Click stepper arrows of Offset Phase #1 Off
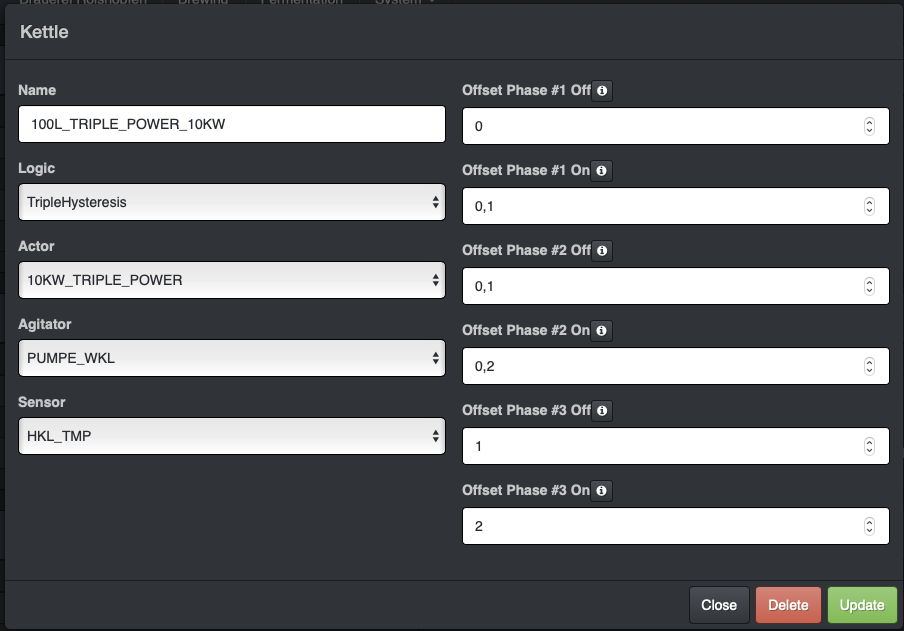The image size is (904, 631). tap(869, 127)
